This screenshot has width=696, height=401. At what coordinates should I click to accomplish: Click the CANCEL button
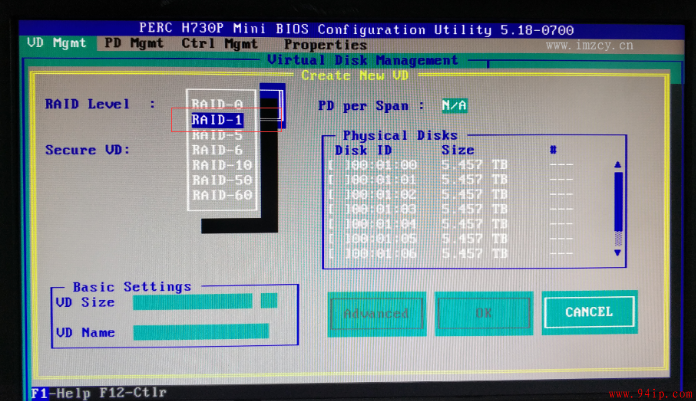(589, 312)
